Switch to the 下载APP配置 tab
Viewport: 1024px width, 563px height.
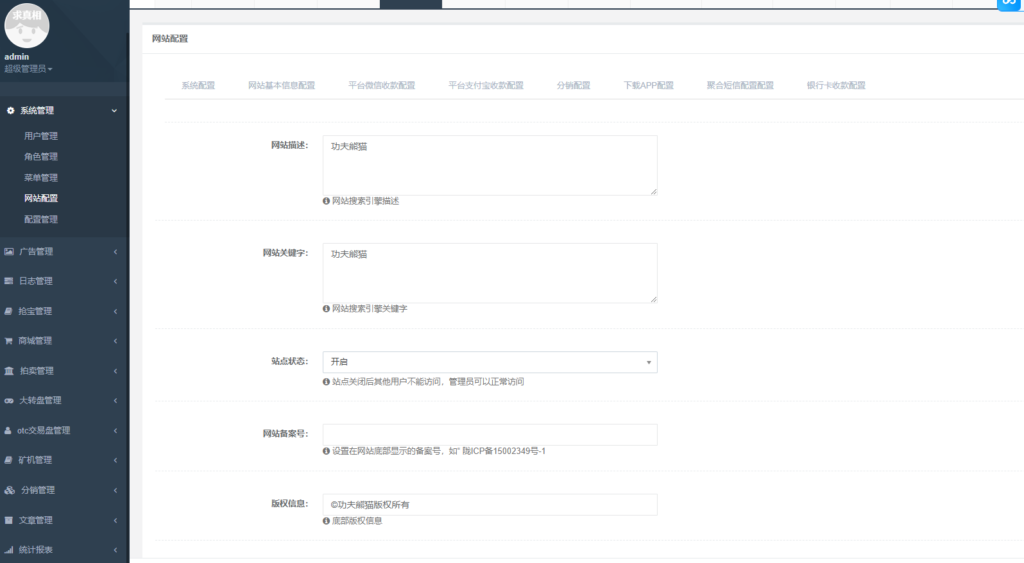[x=648, y=86]
